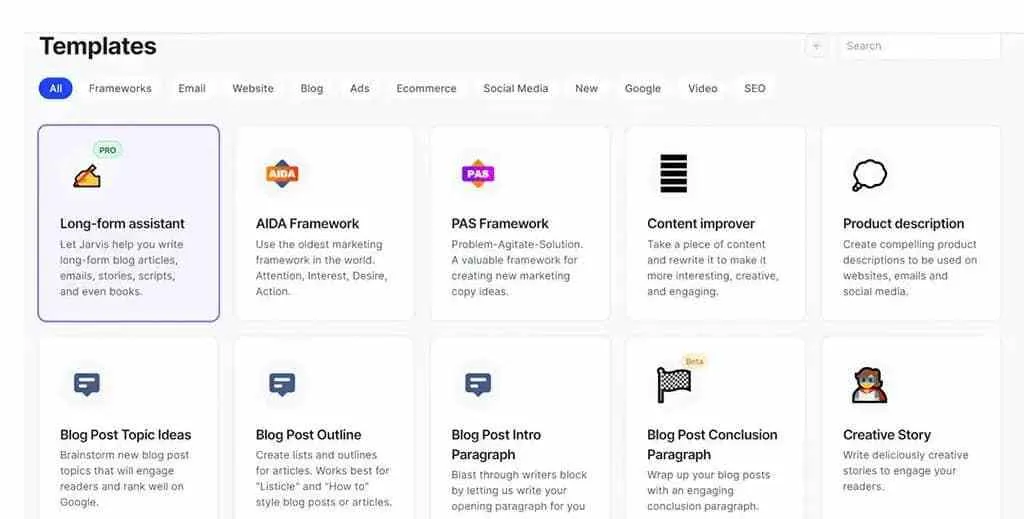
Task: Open the Product description thought bubble icon
Action: [x=869, y=175]
